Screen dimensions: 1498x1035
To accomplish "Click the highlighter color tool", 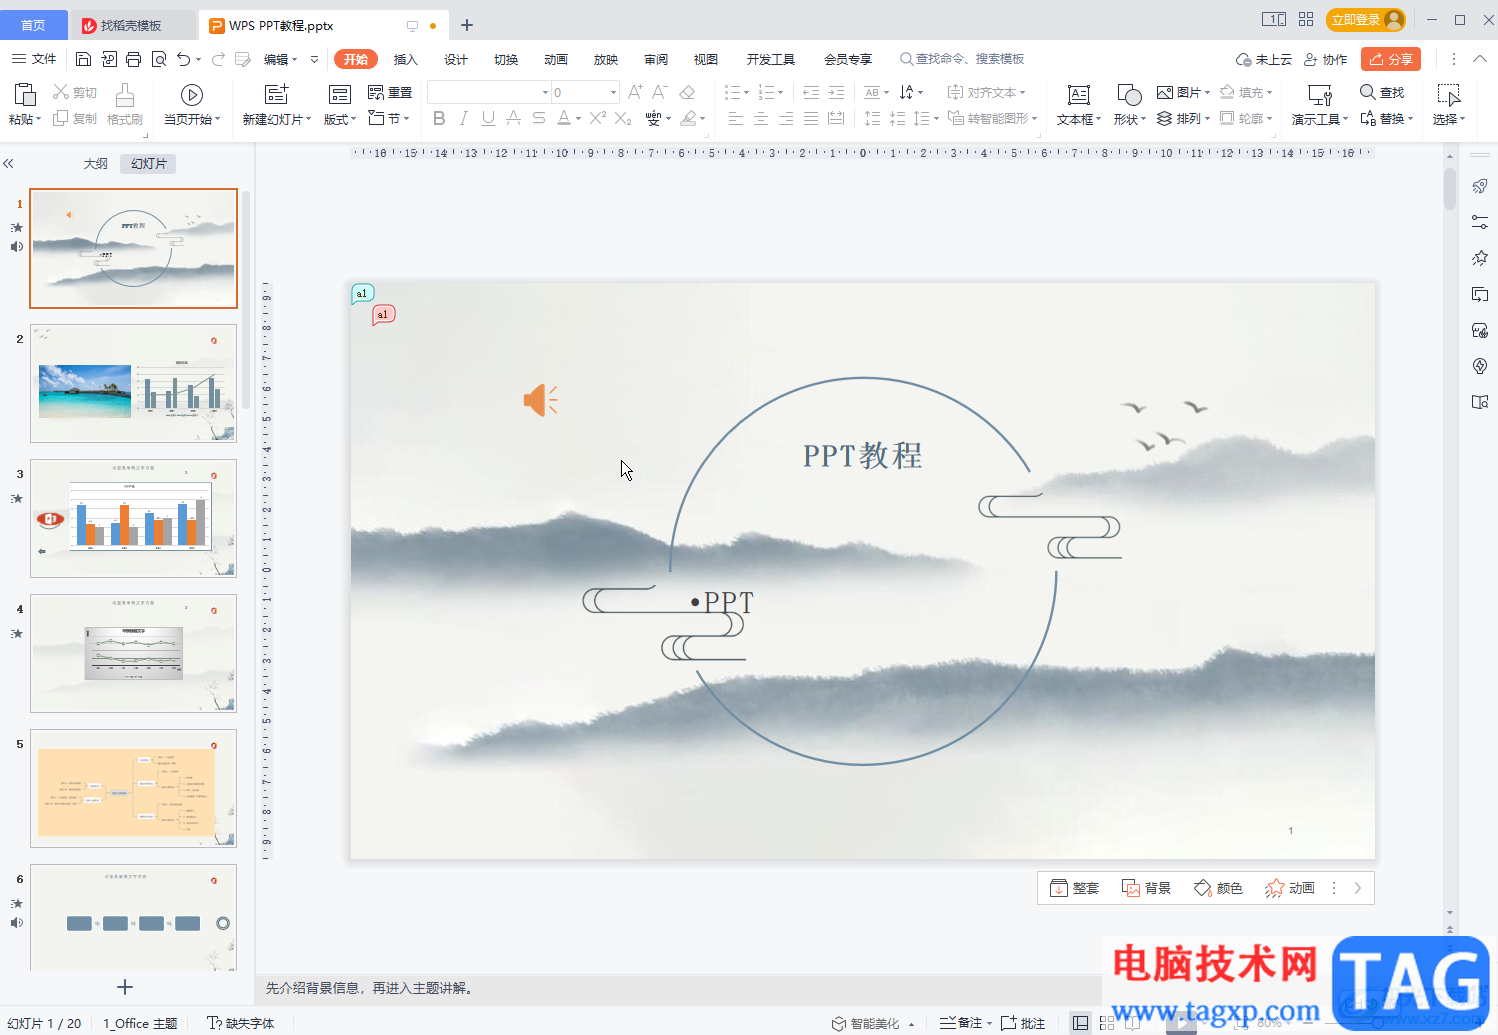I will tap(688, 118).
